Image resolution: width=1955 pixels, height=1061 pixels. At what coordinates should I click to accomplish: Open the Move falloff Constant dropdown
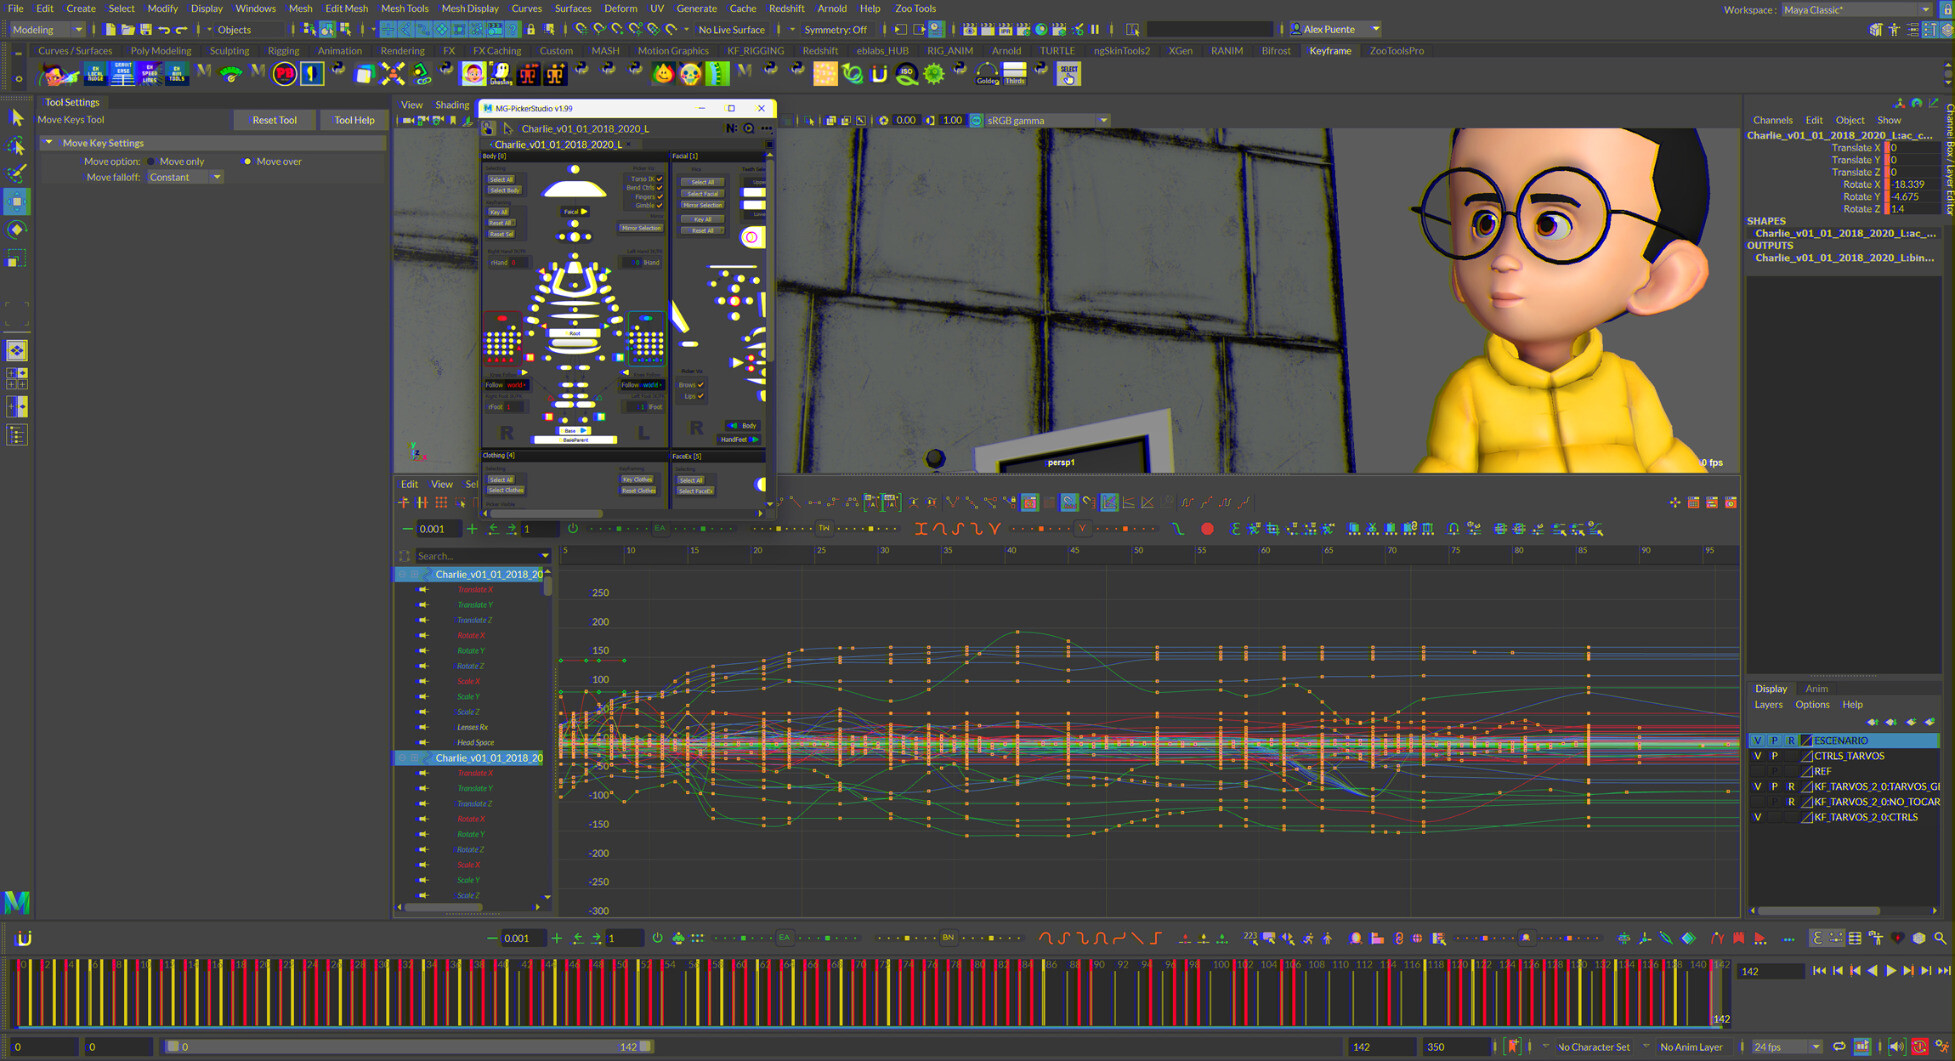point(185,177)
